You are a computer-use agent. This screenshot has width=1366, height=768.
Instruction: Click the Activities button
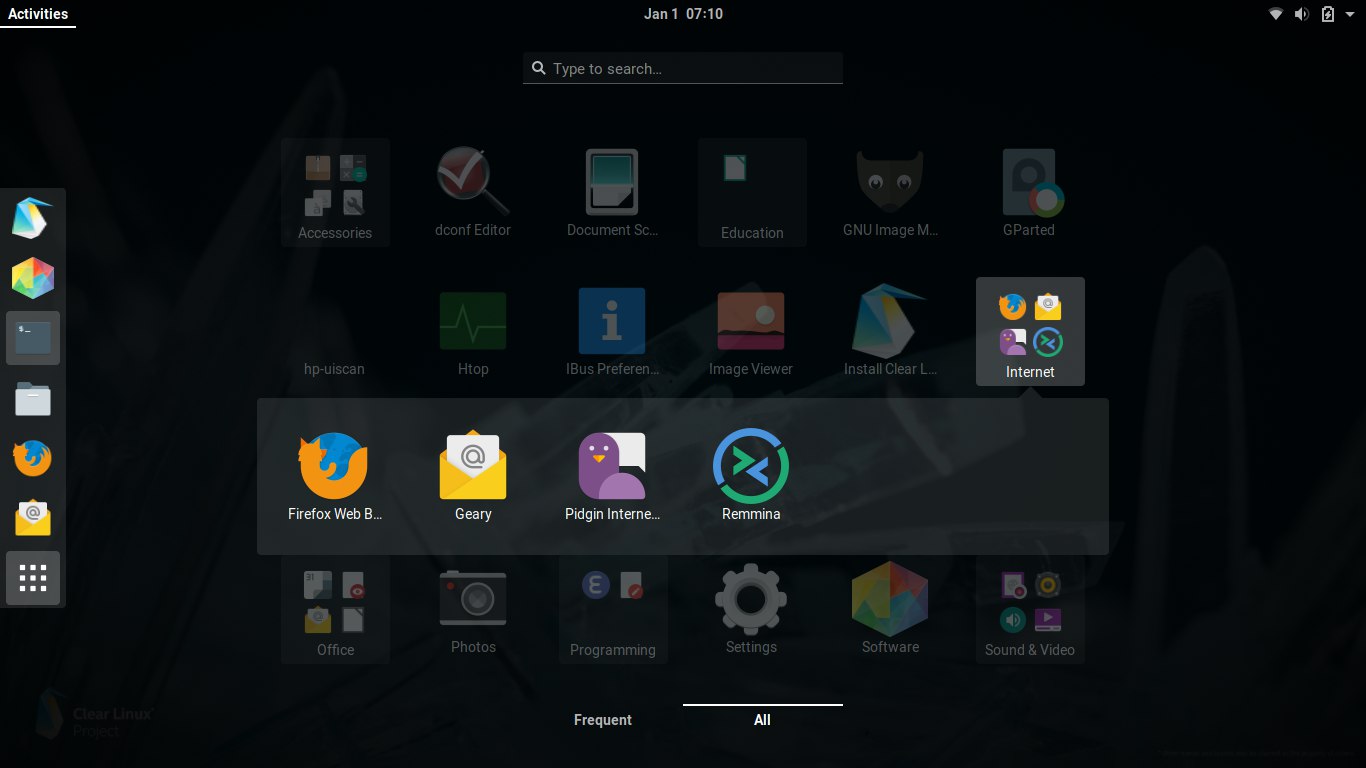38,13
